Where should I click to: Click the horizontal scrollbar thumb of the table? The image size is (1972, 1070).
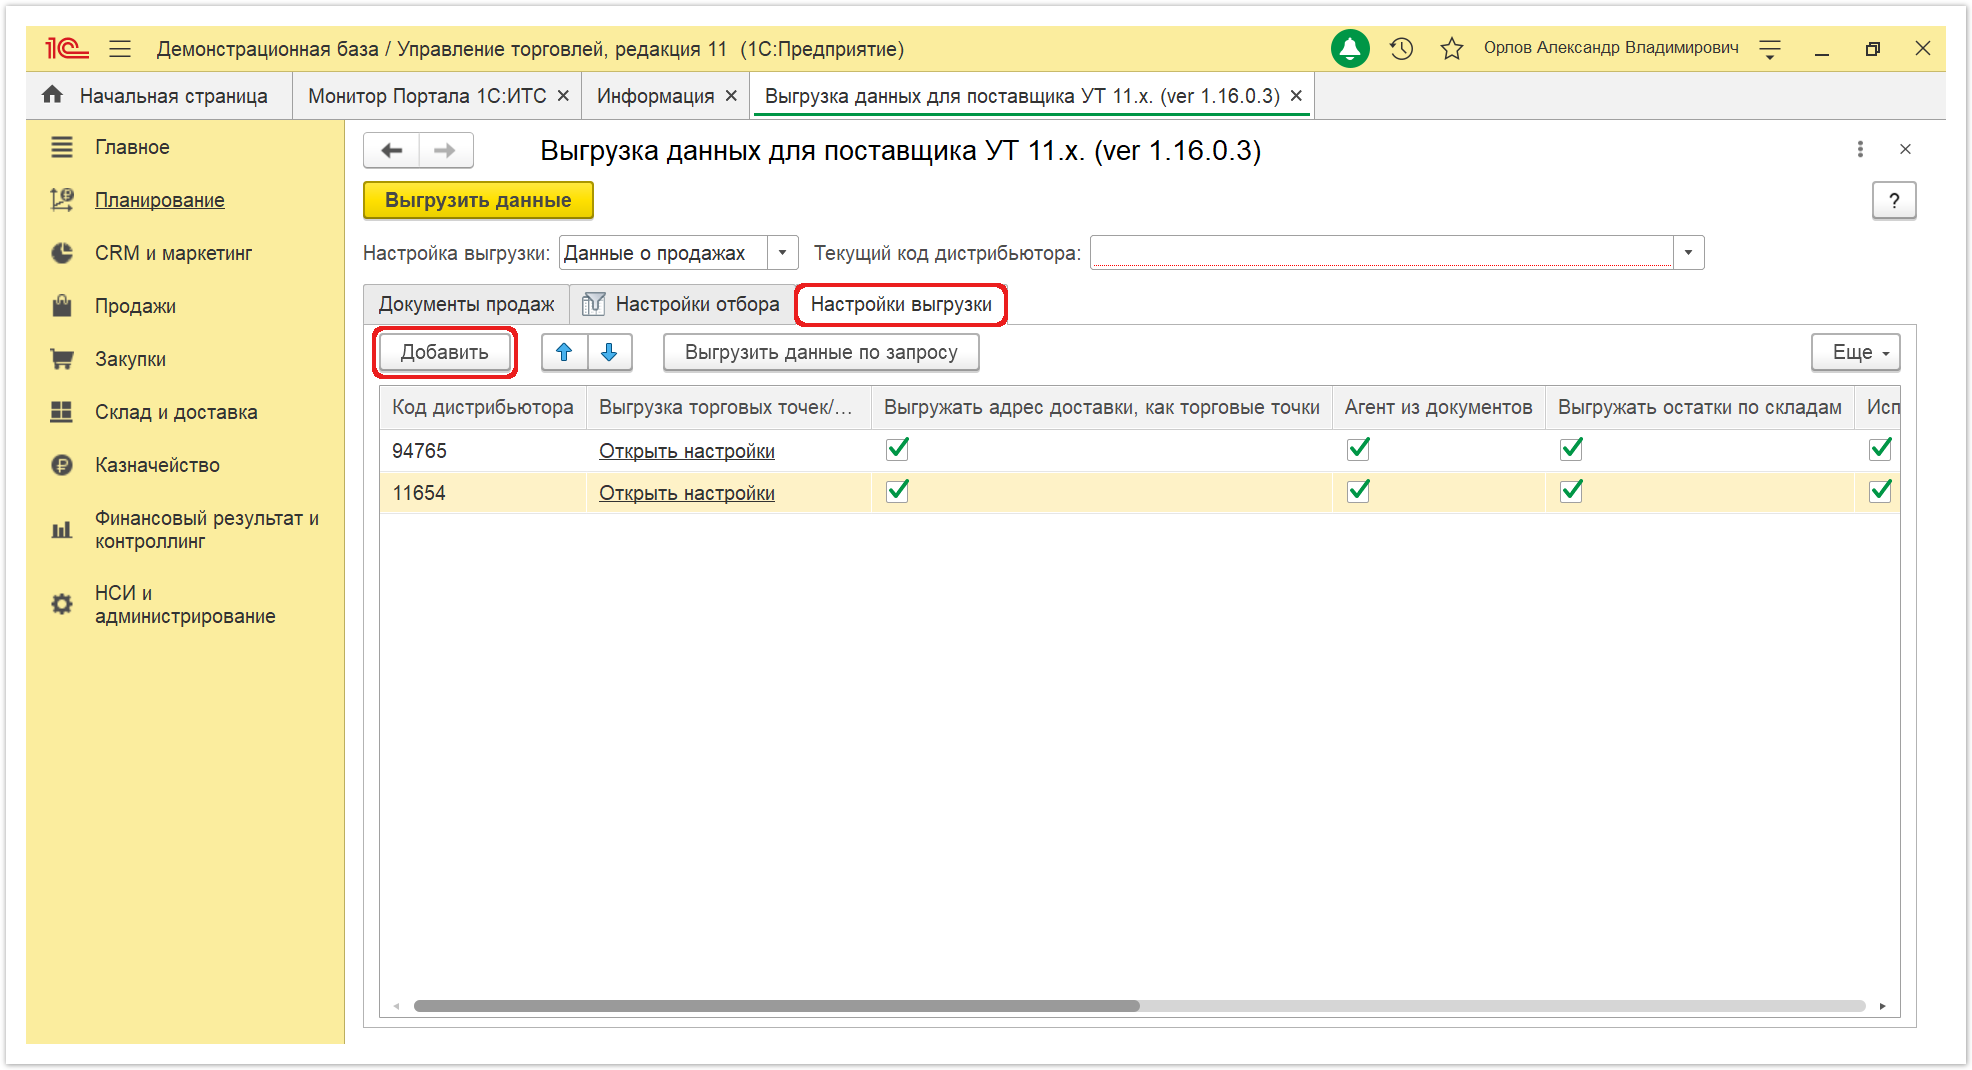[777, 1006]
